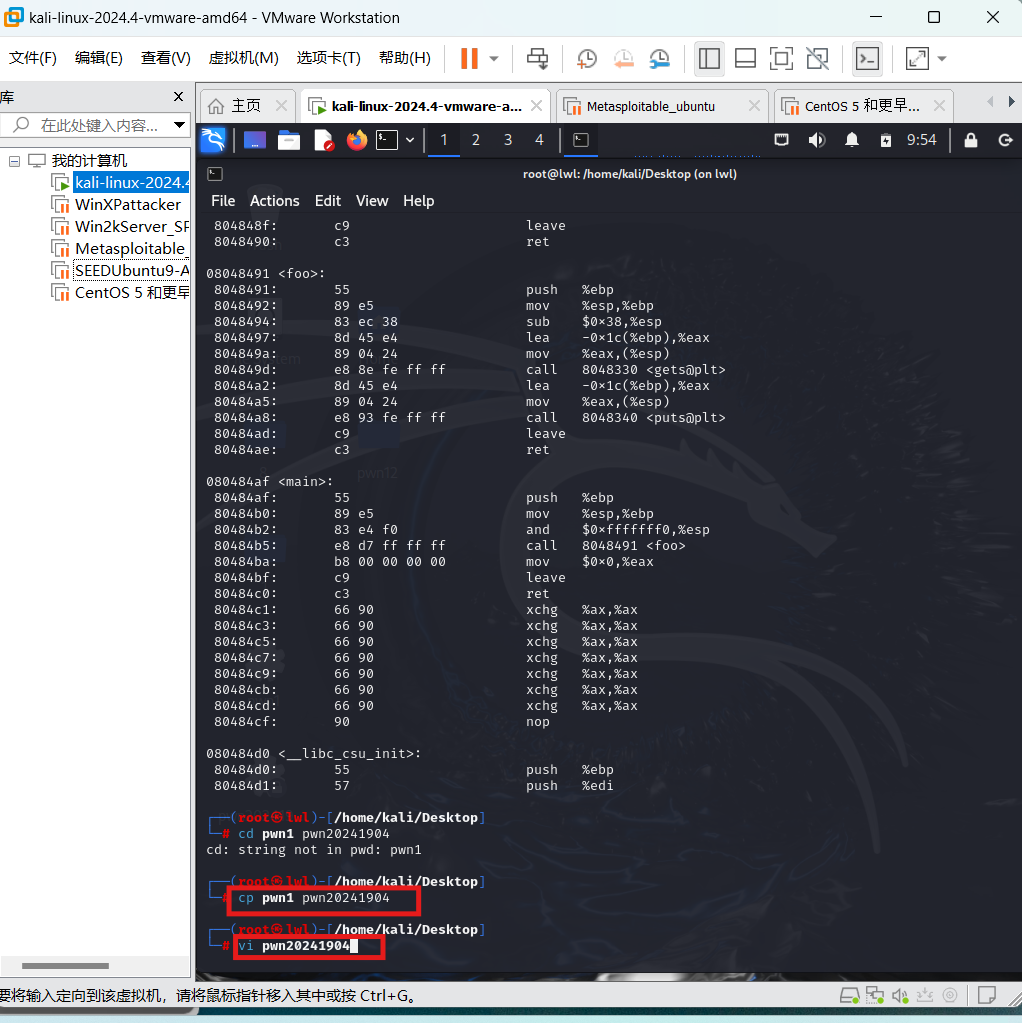Screen dimensions: 1022x1023
Task: Open the Kali notifications bell icon
Action: click(x=852, y=140)
